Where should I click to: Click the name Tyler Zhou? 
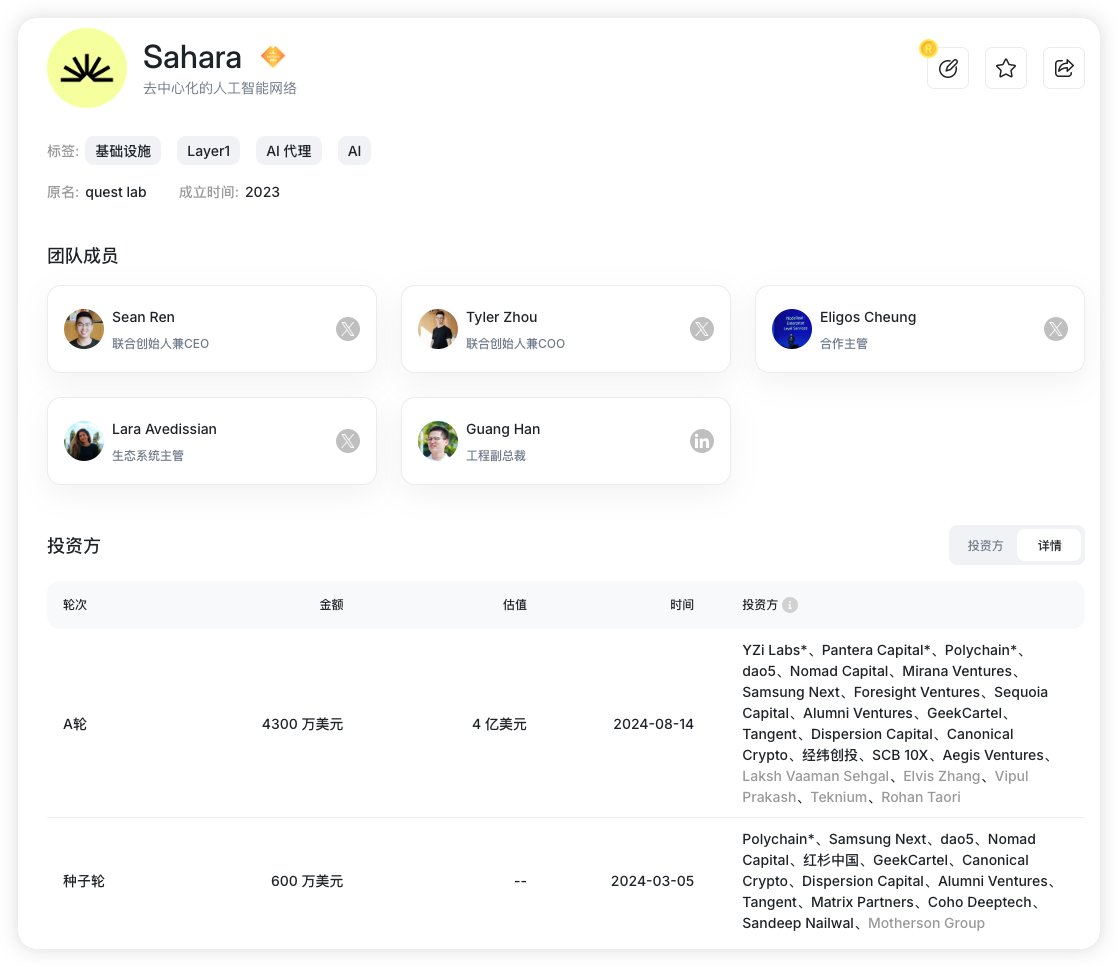(502, 317)
